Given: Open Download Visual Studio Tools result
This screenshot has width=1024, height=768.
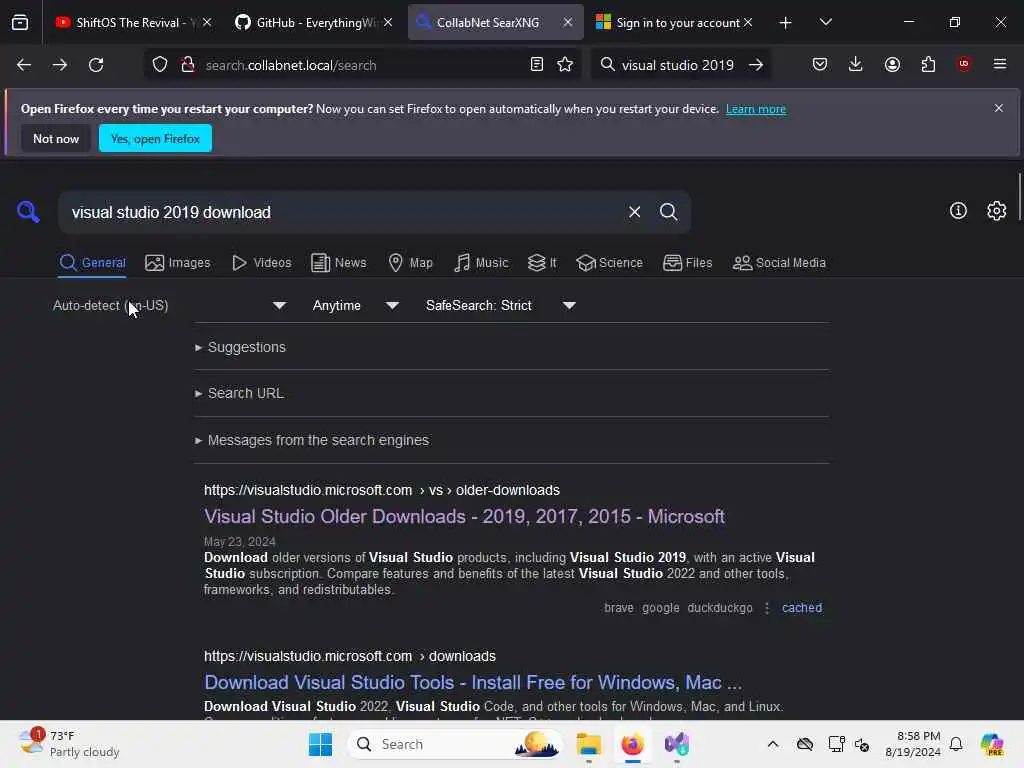Looking at the screenshot, I should (473, 682).
